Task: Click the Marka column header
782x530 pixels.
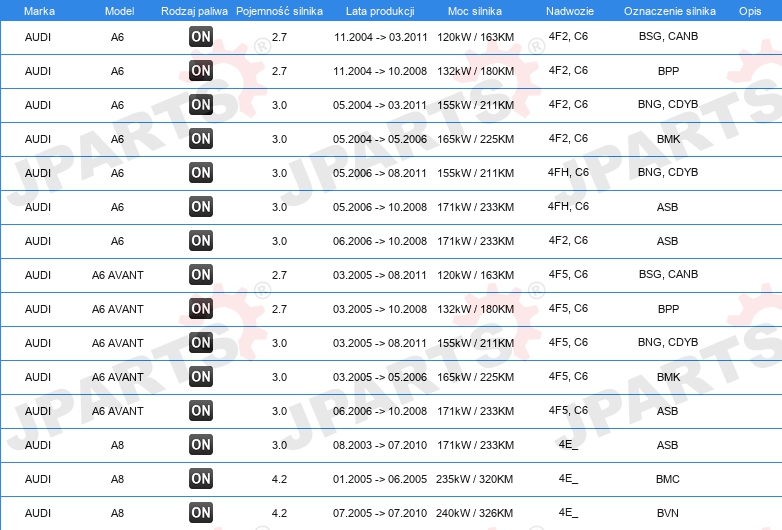Action: pos(39,11)
